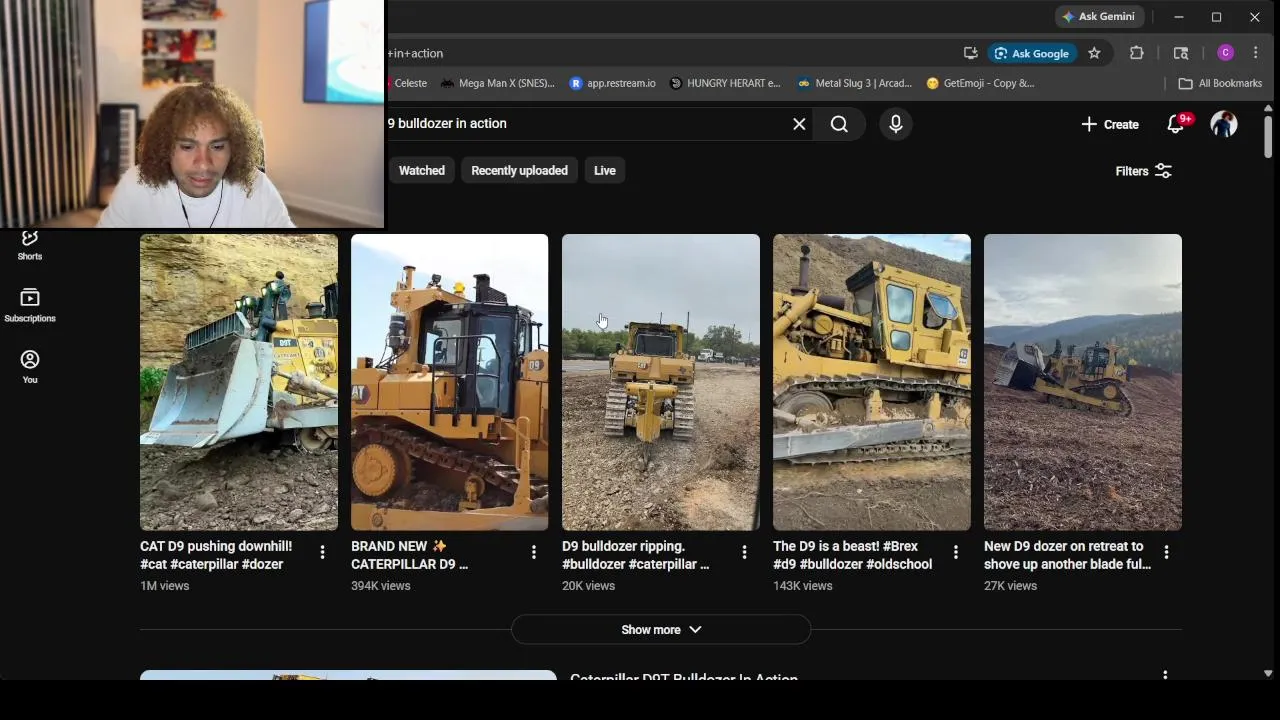Click the scrollbar down arrow

coord(1268,674)
